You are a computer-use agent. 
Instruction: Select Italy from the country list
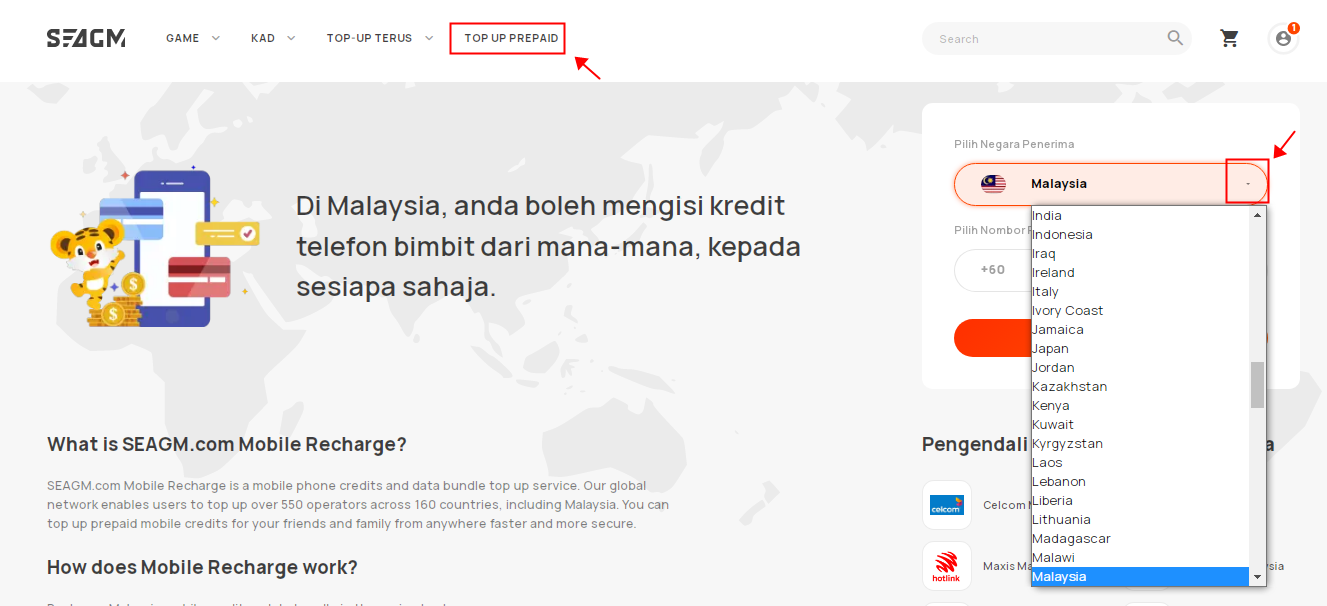(x=1140, y=292)
